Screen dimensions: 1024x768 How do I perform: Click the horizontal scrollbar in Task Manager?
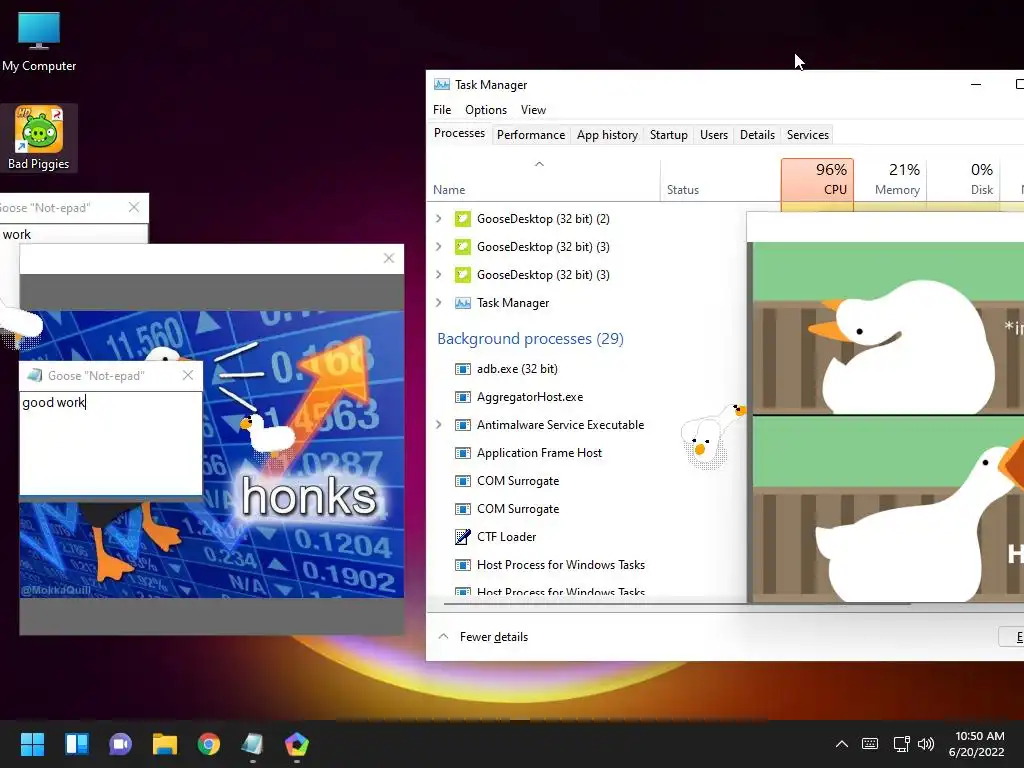(677, 604)
